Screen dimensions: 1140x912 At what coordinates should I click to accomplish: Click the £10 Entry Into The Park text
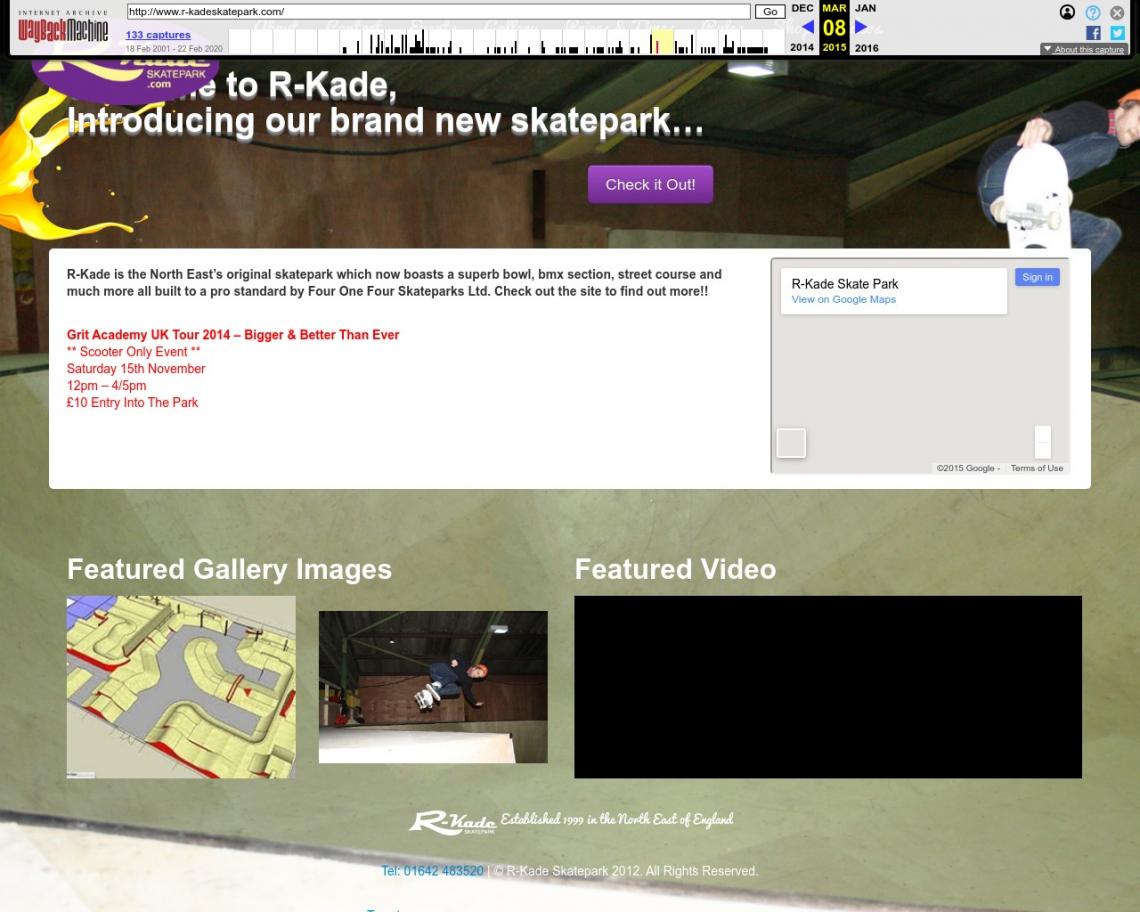pos(132,403)
